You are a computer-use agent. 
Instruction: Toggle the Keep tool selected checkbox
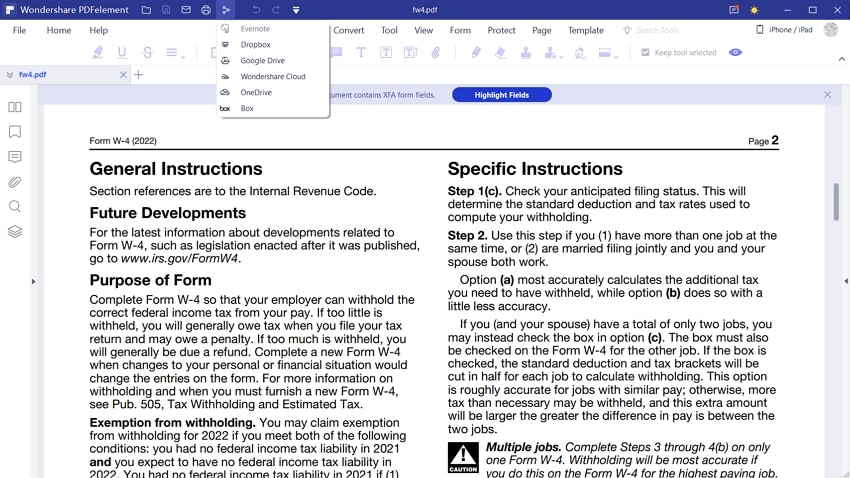click(x=645, y=53)
